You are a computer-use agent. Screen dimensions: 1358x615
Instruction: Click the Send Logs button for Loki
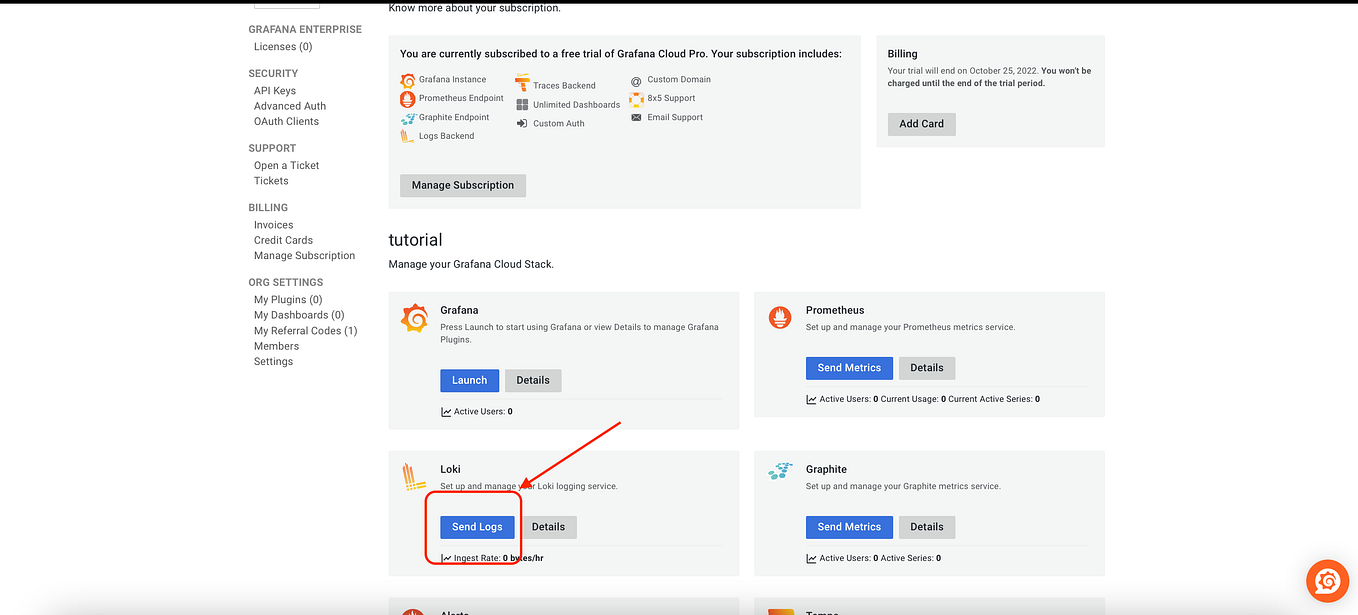[477, 526]
